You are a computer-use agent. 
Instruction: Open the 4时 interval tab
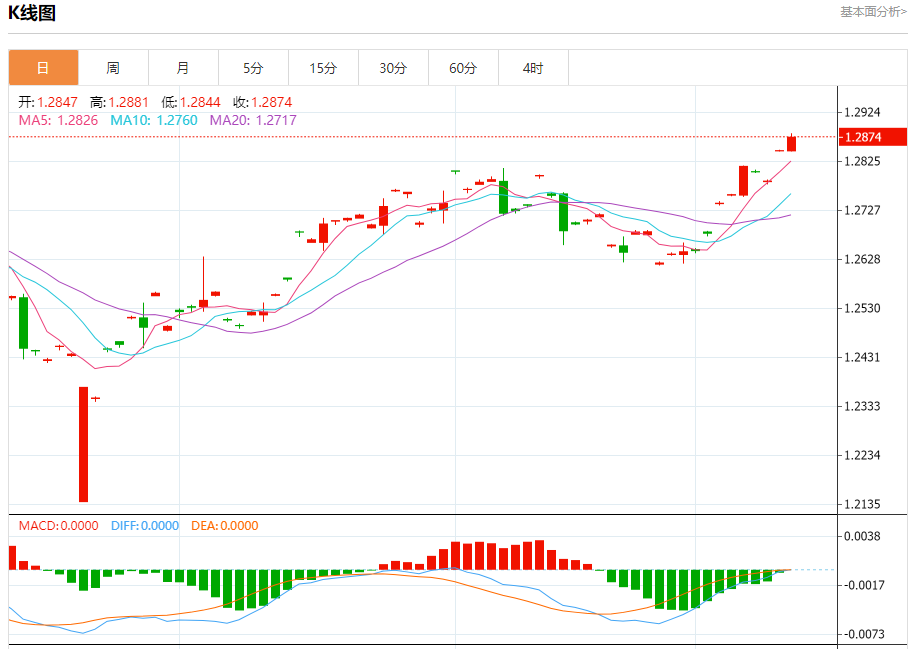tap(533, 68)
